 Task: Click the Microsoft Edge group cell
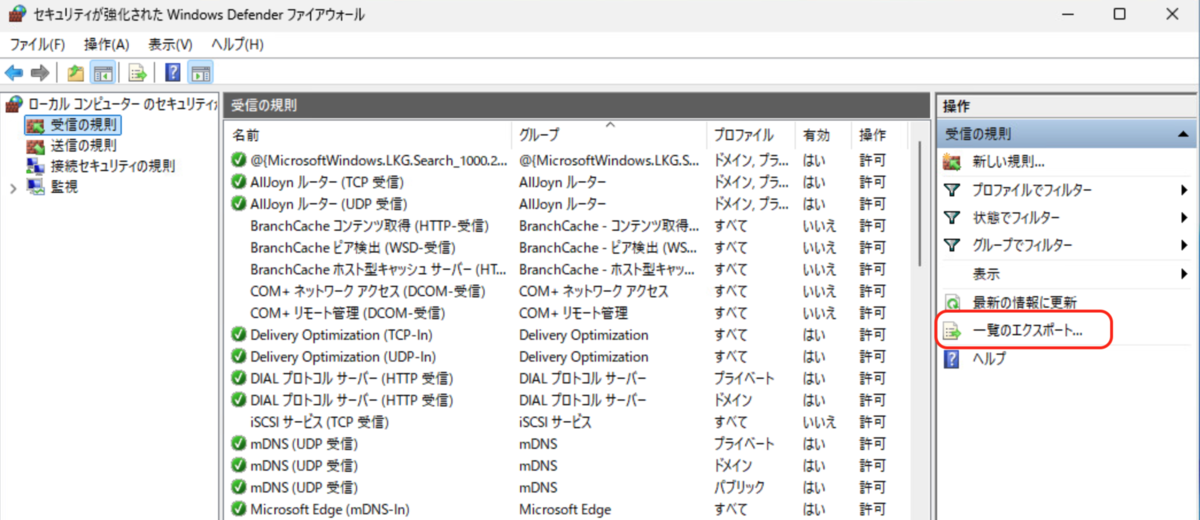pos(565,510)
